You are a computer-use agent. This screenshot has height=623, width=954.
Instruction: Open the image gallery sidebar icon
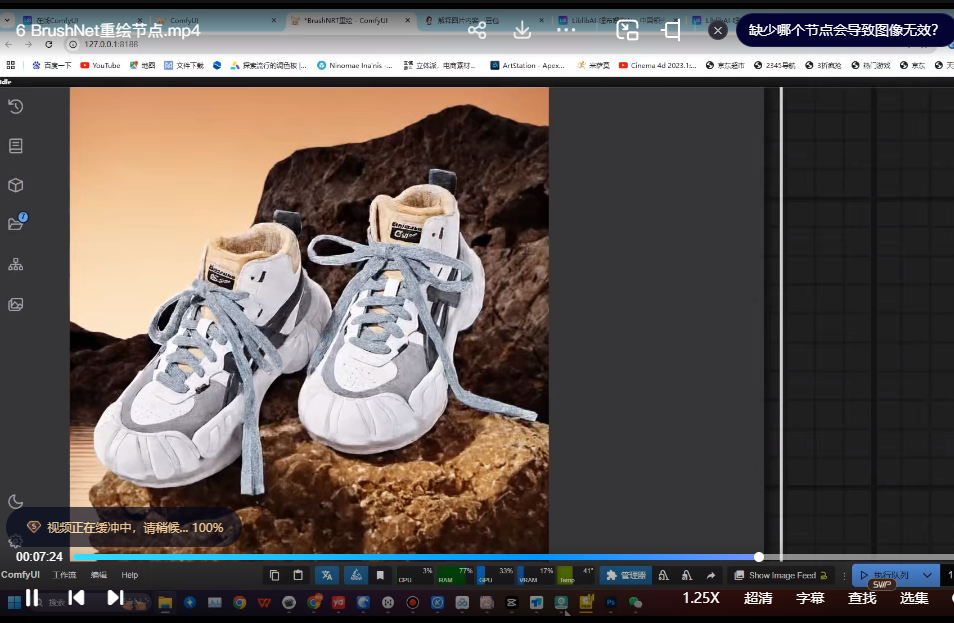(x=16, y=304)
